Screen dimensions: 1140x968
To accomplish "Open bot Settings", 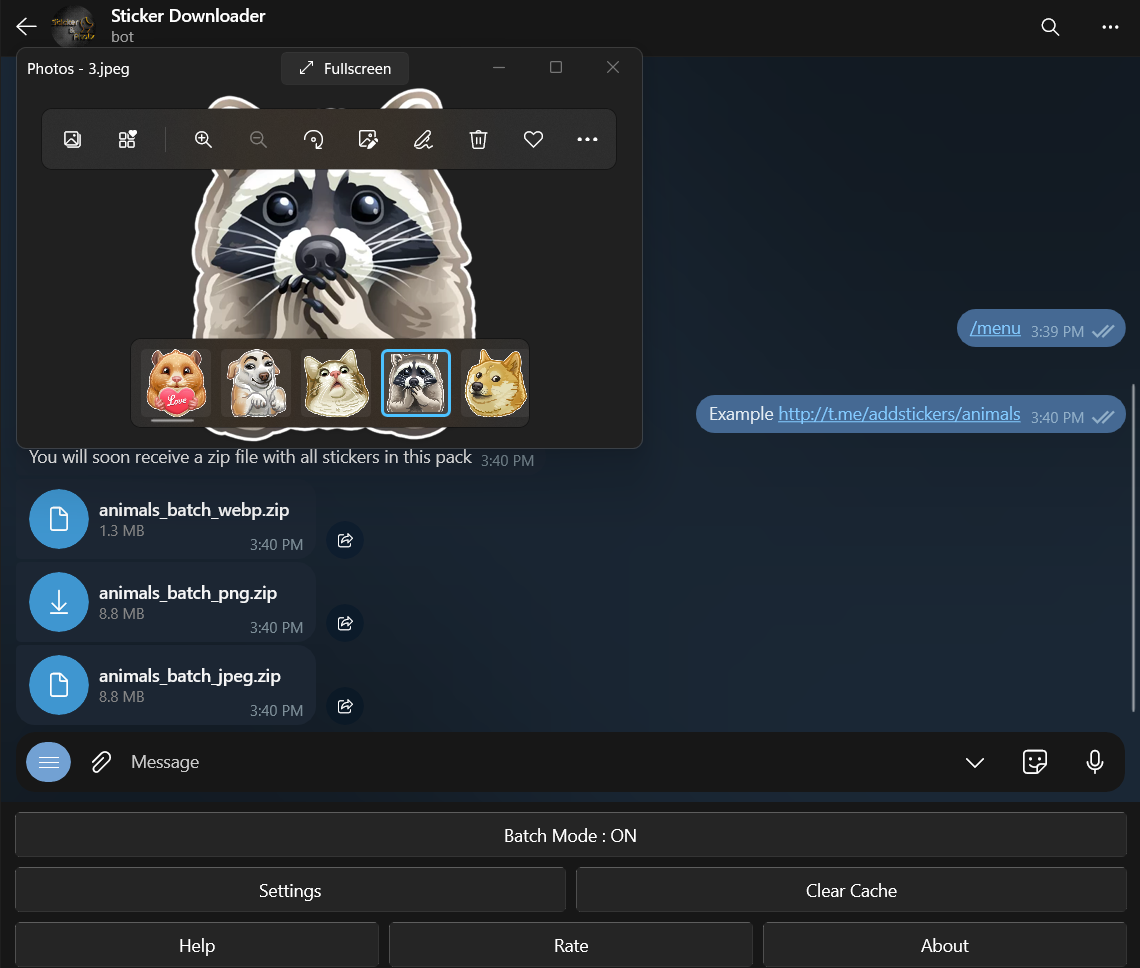I will click(x=290, y=890).
